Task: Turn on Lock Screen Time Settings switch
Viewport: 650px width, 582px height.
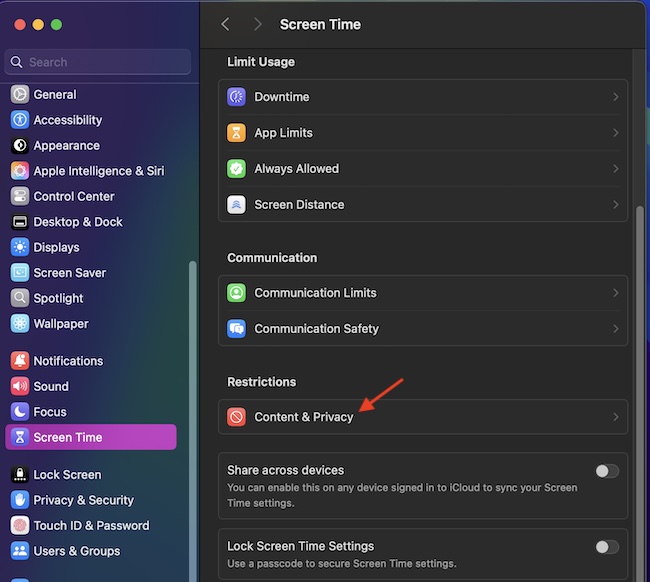Action: click(606, 547)
